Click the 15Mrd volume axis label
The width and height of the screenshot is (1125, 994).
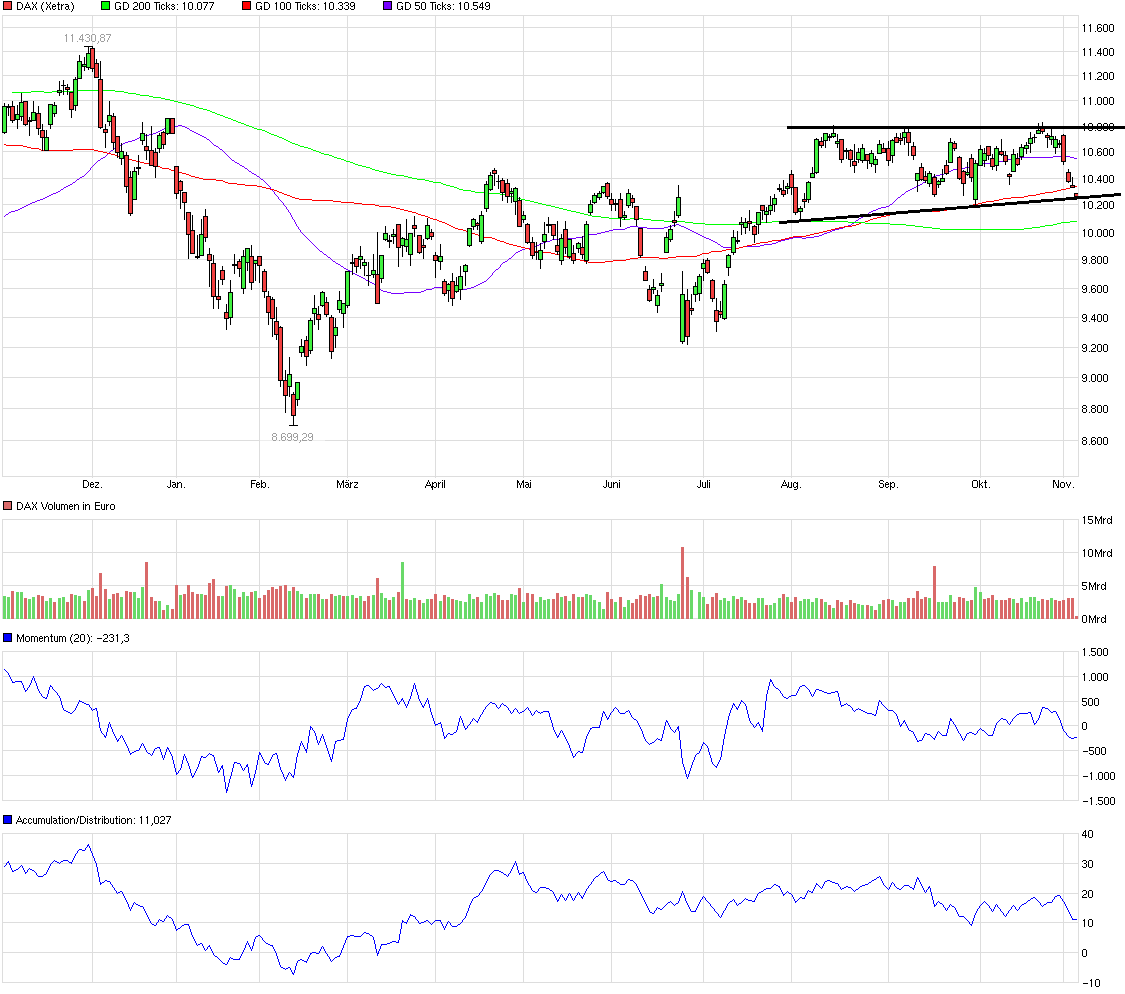pyautogui.click(x=1097, y=520)
